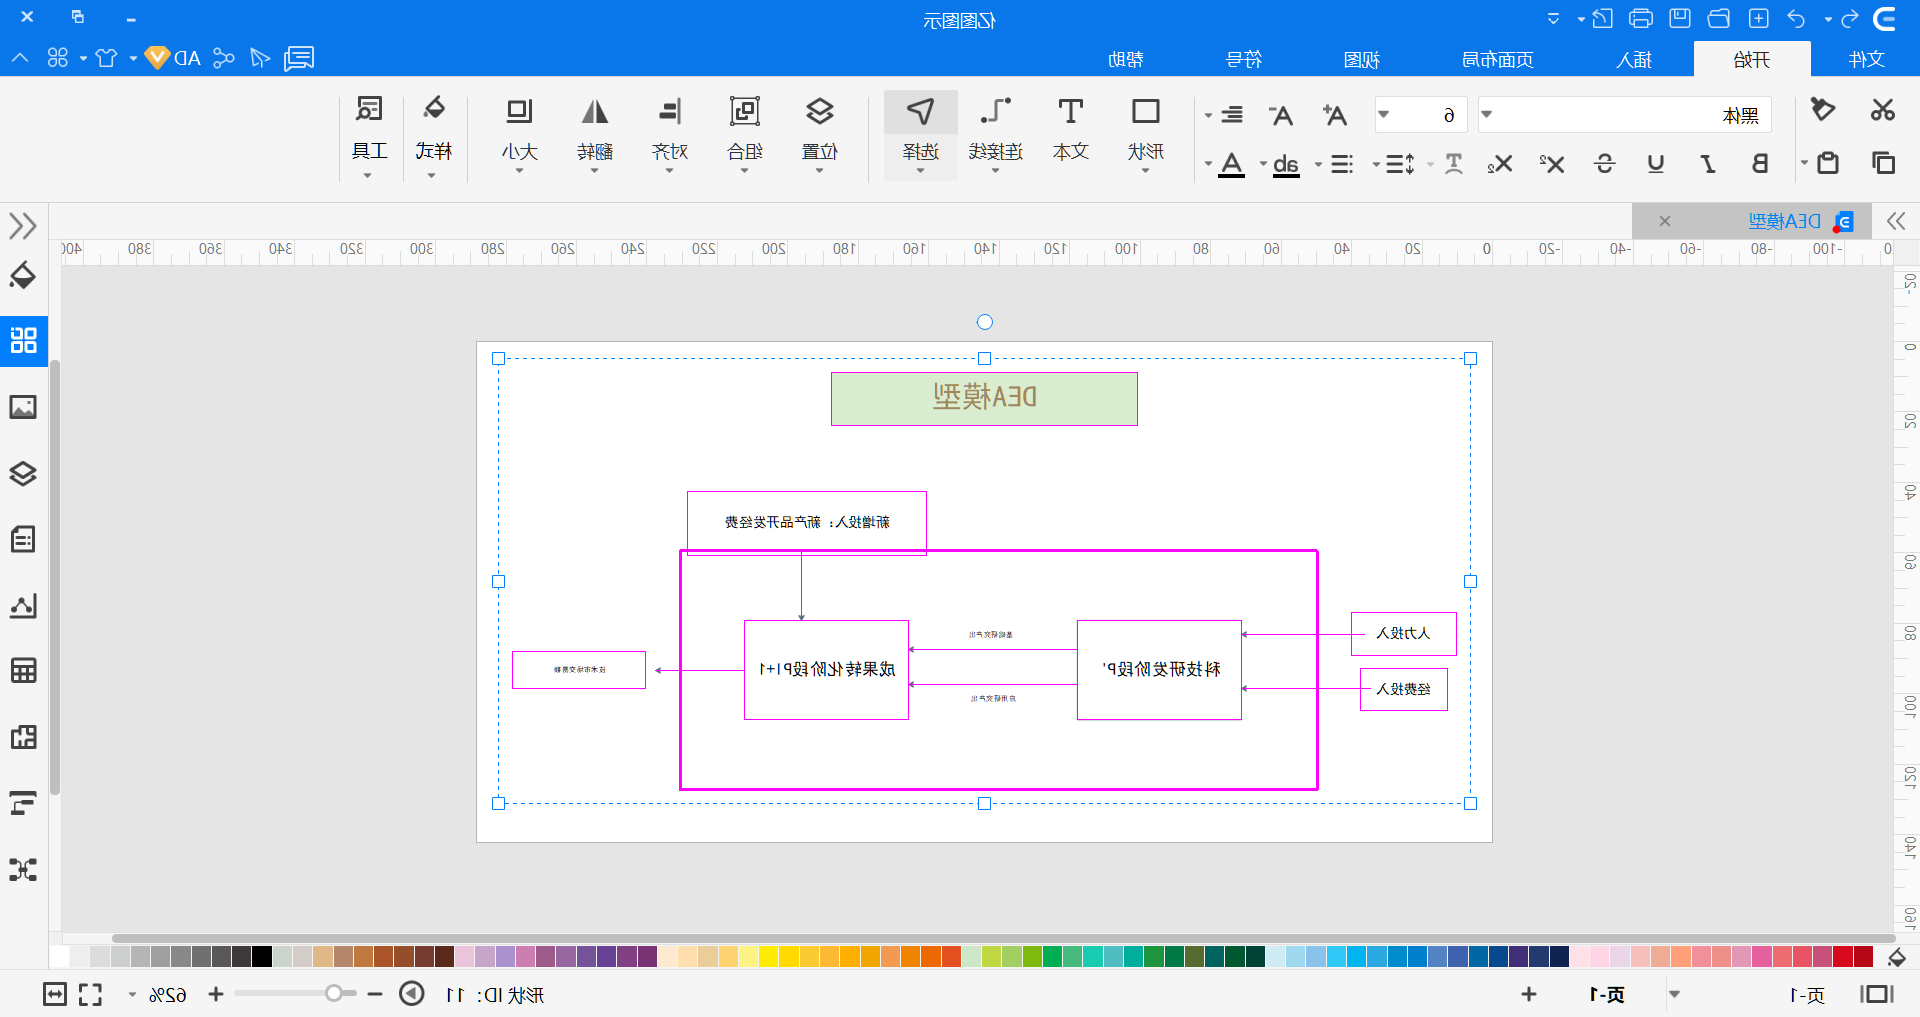This screenshot has width=1920, height=1017.
Task: Switch to the 插入 Insert tab
Action: tap(1634, 59)
